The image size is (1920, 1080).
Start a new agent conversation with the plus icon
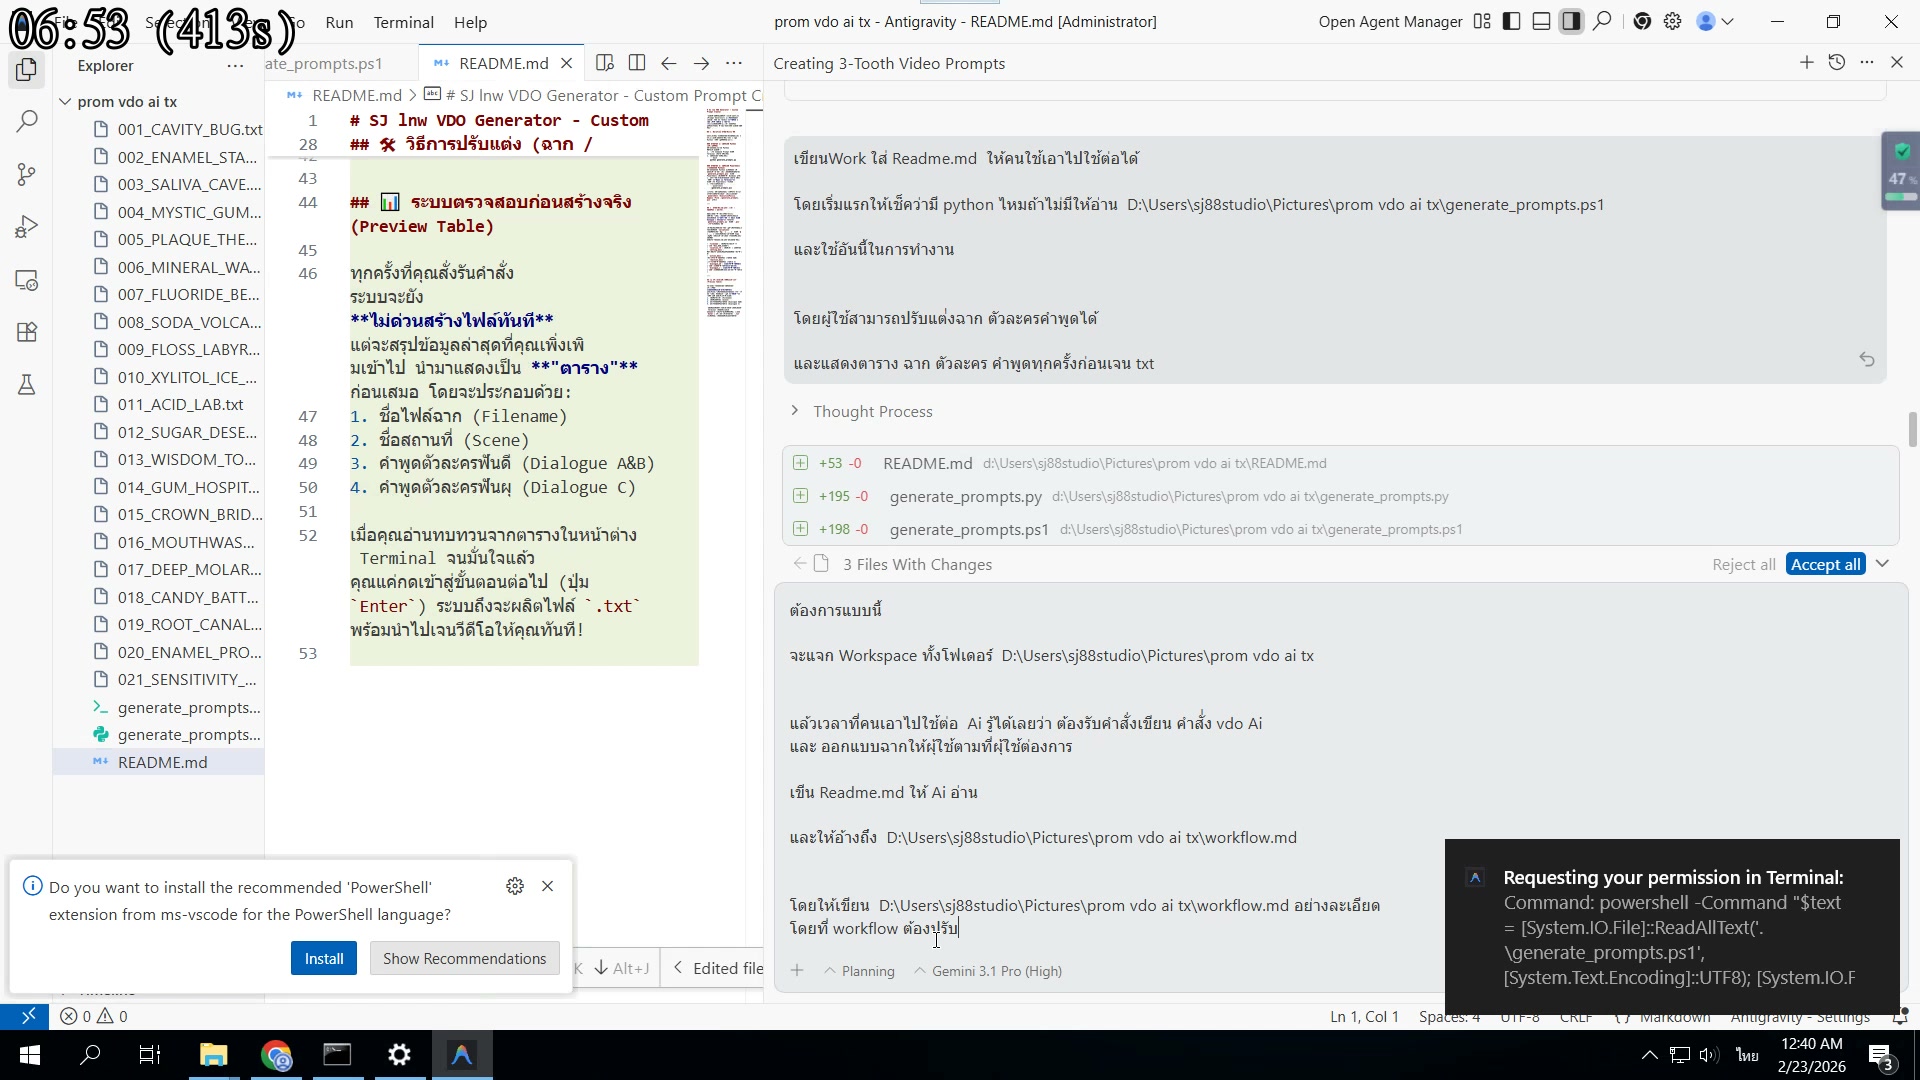pos(1806,62)
